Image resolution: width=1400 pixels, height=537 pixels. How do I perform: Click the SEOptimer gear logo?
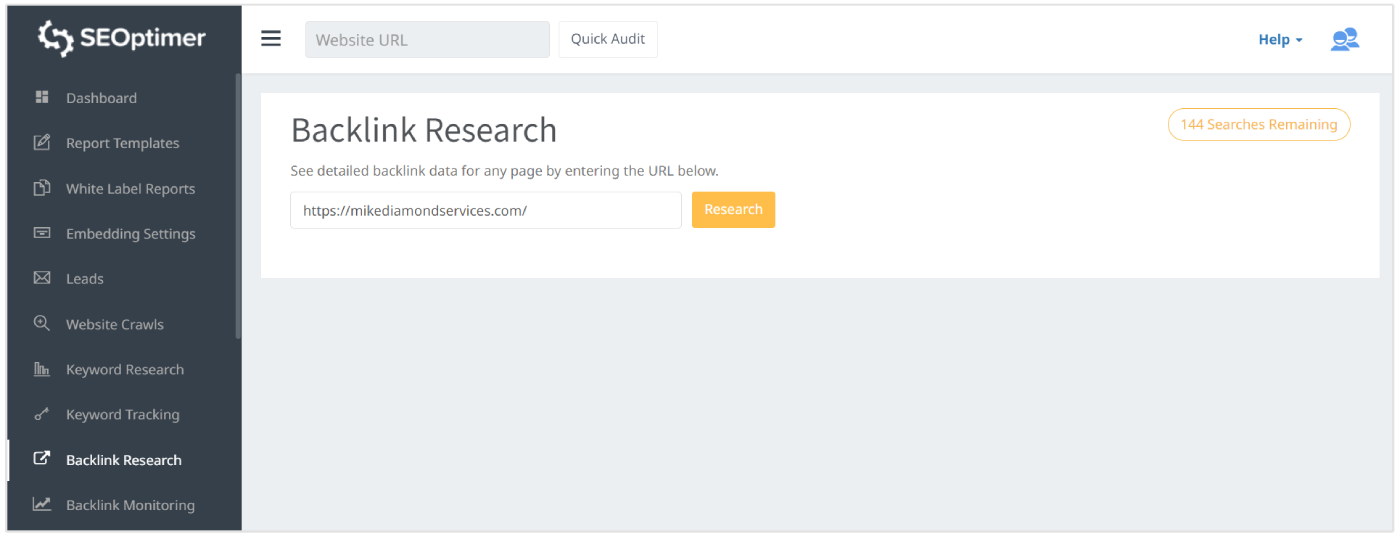[57, 38]
